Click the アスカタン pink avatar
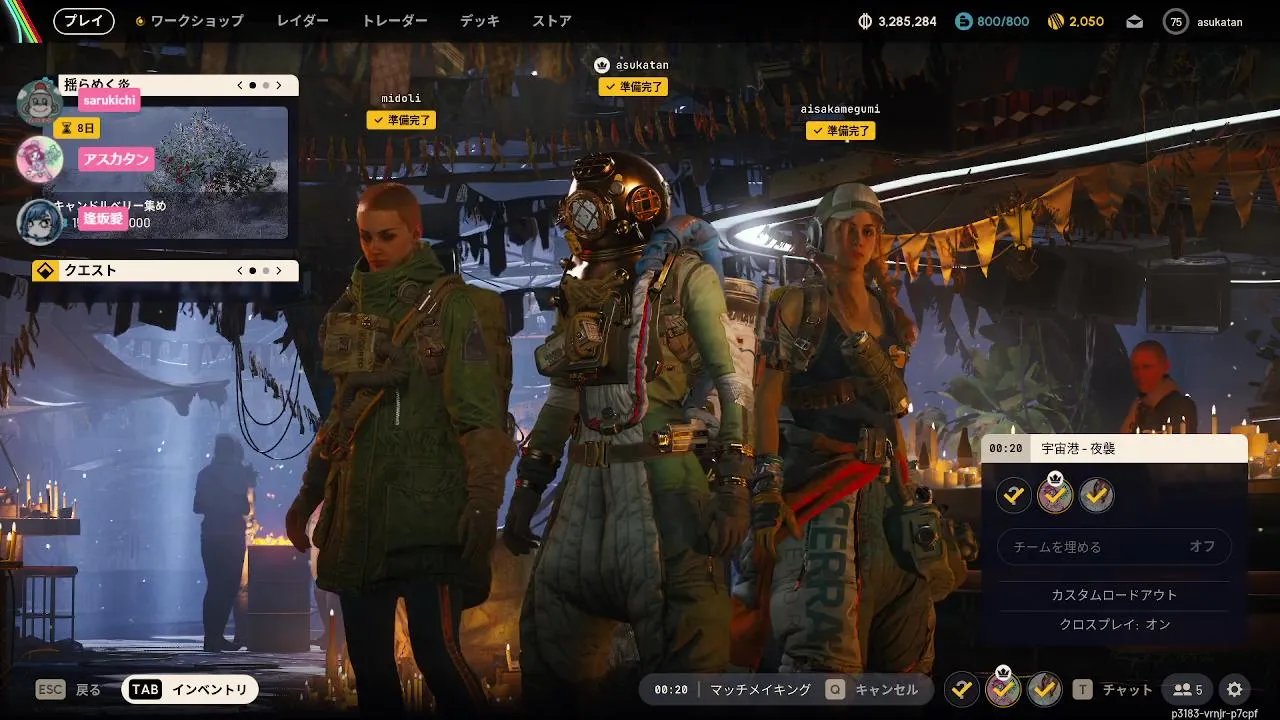 [x=40, y=159]
